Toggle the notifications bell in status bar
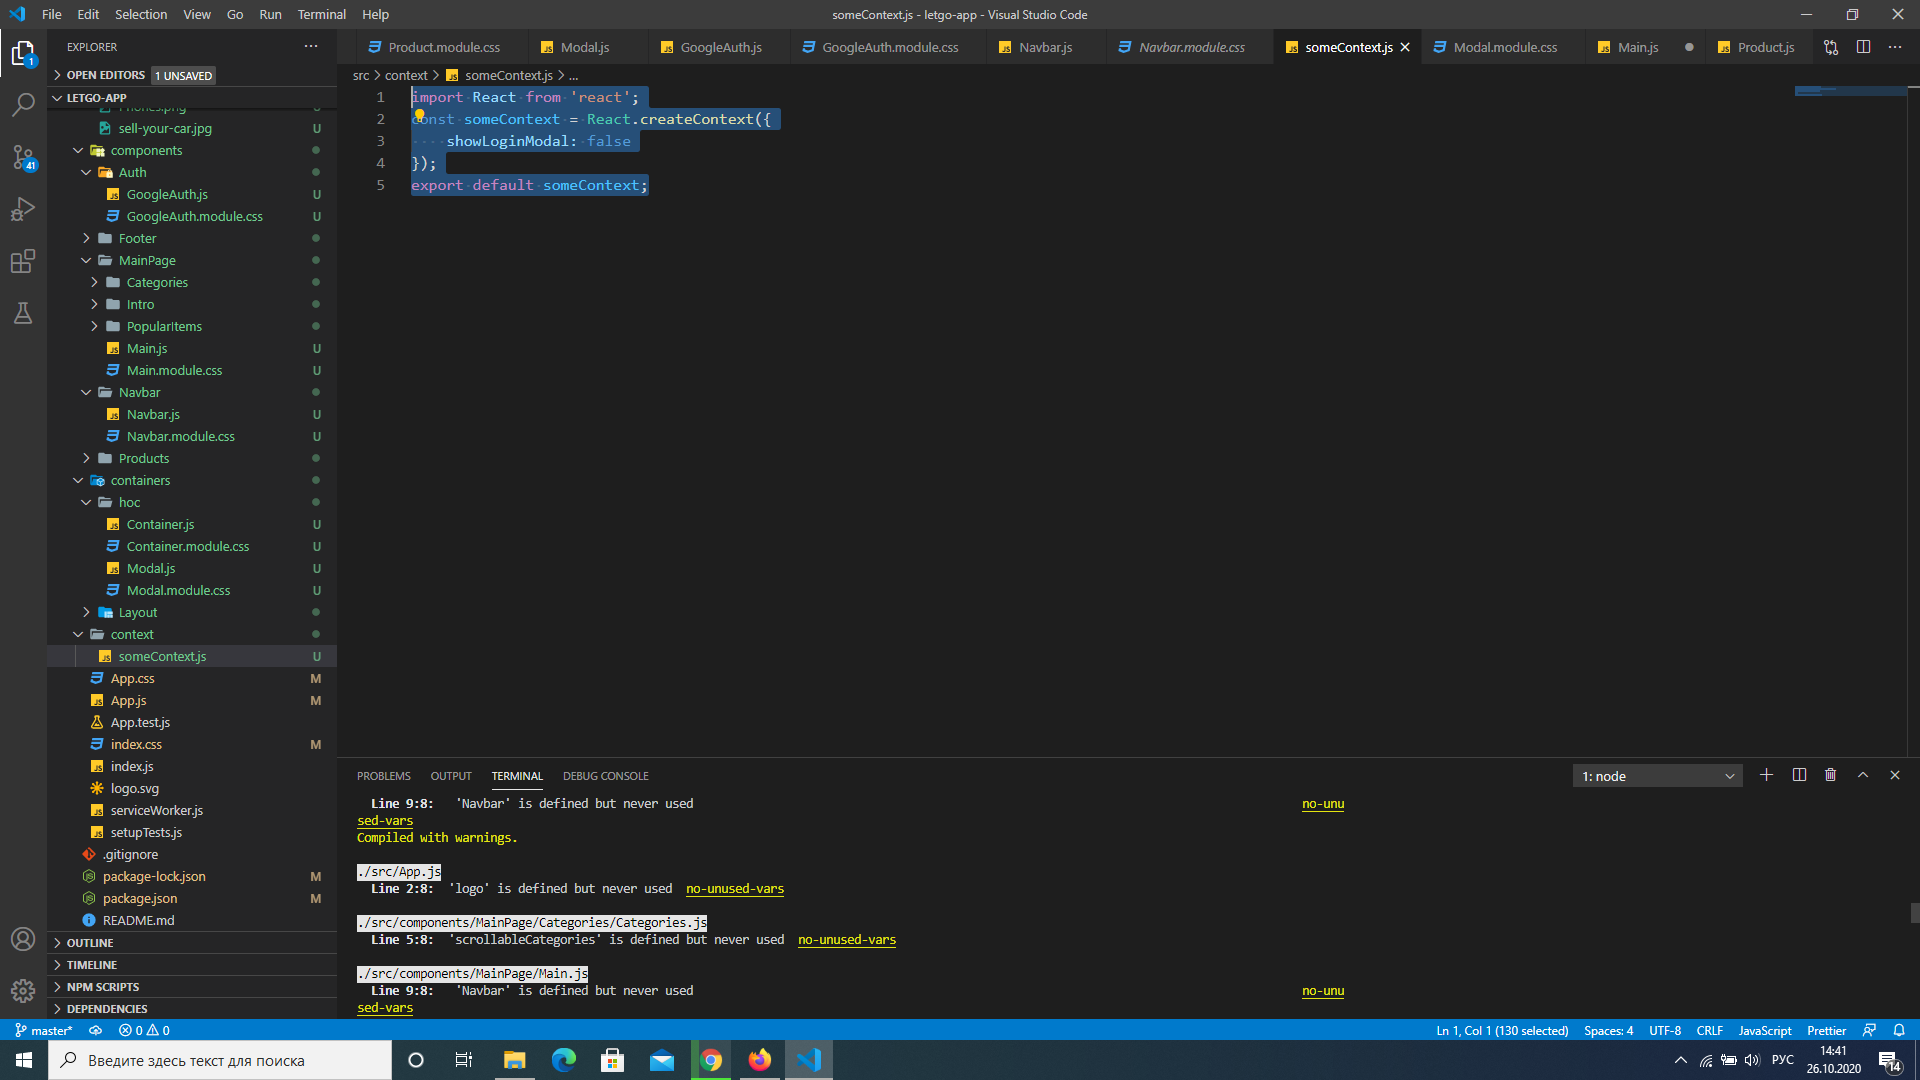 point(1898,1030)
